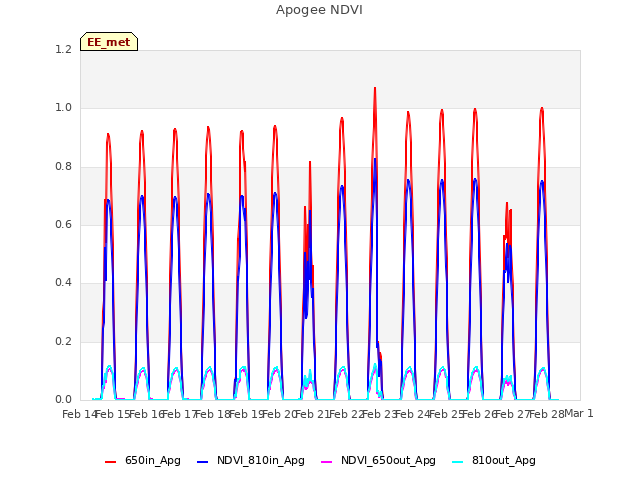Viewport: 640px width, 480px height.
Task: Click the last red peak near Feb 28
Action: click(542, 109)
